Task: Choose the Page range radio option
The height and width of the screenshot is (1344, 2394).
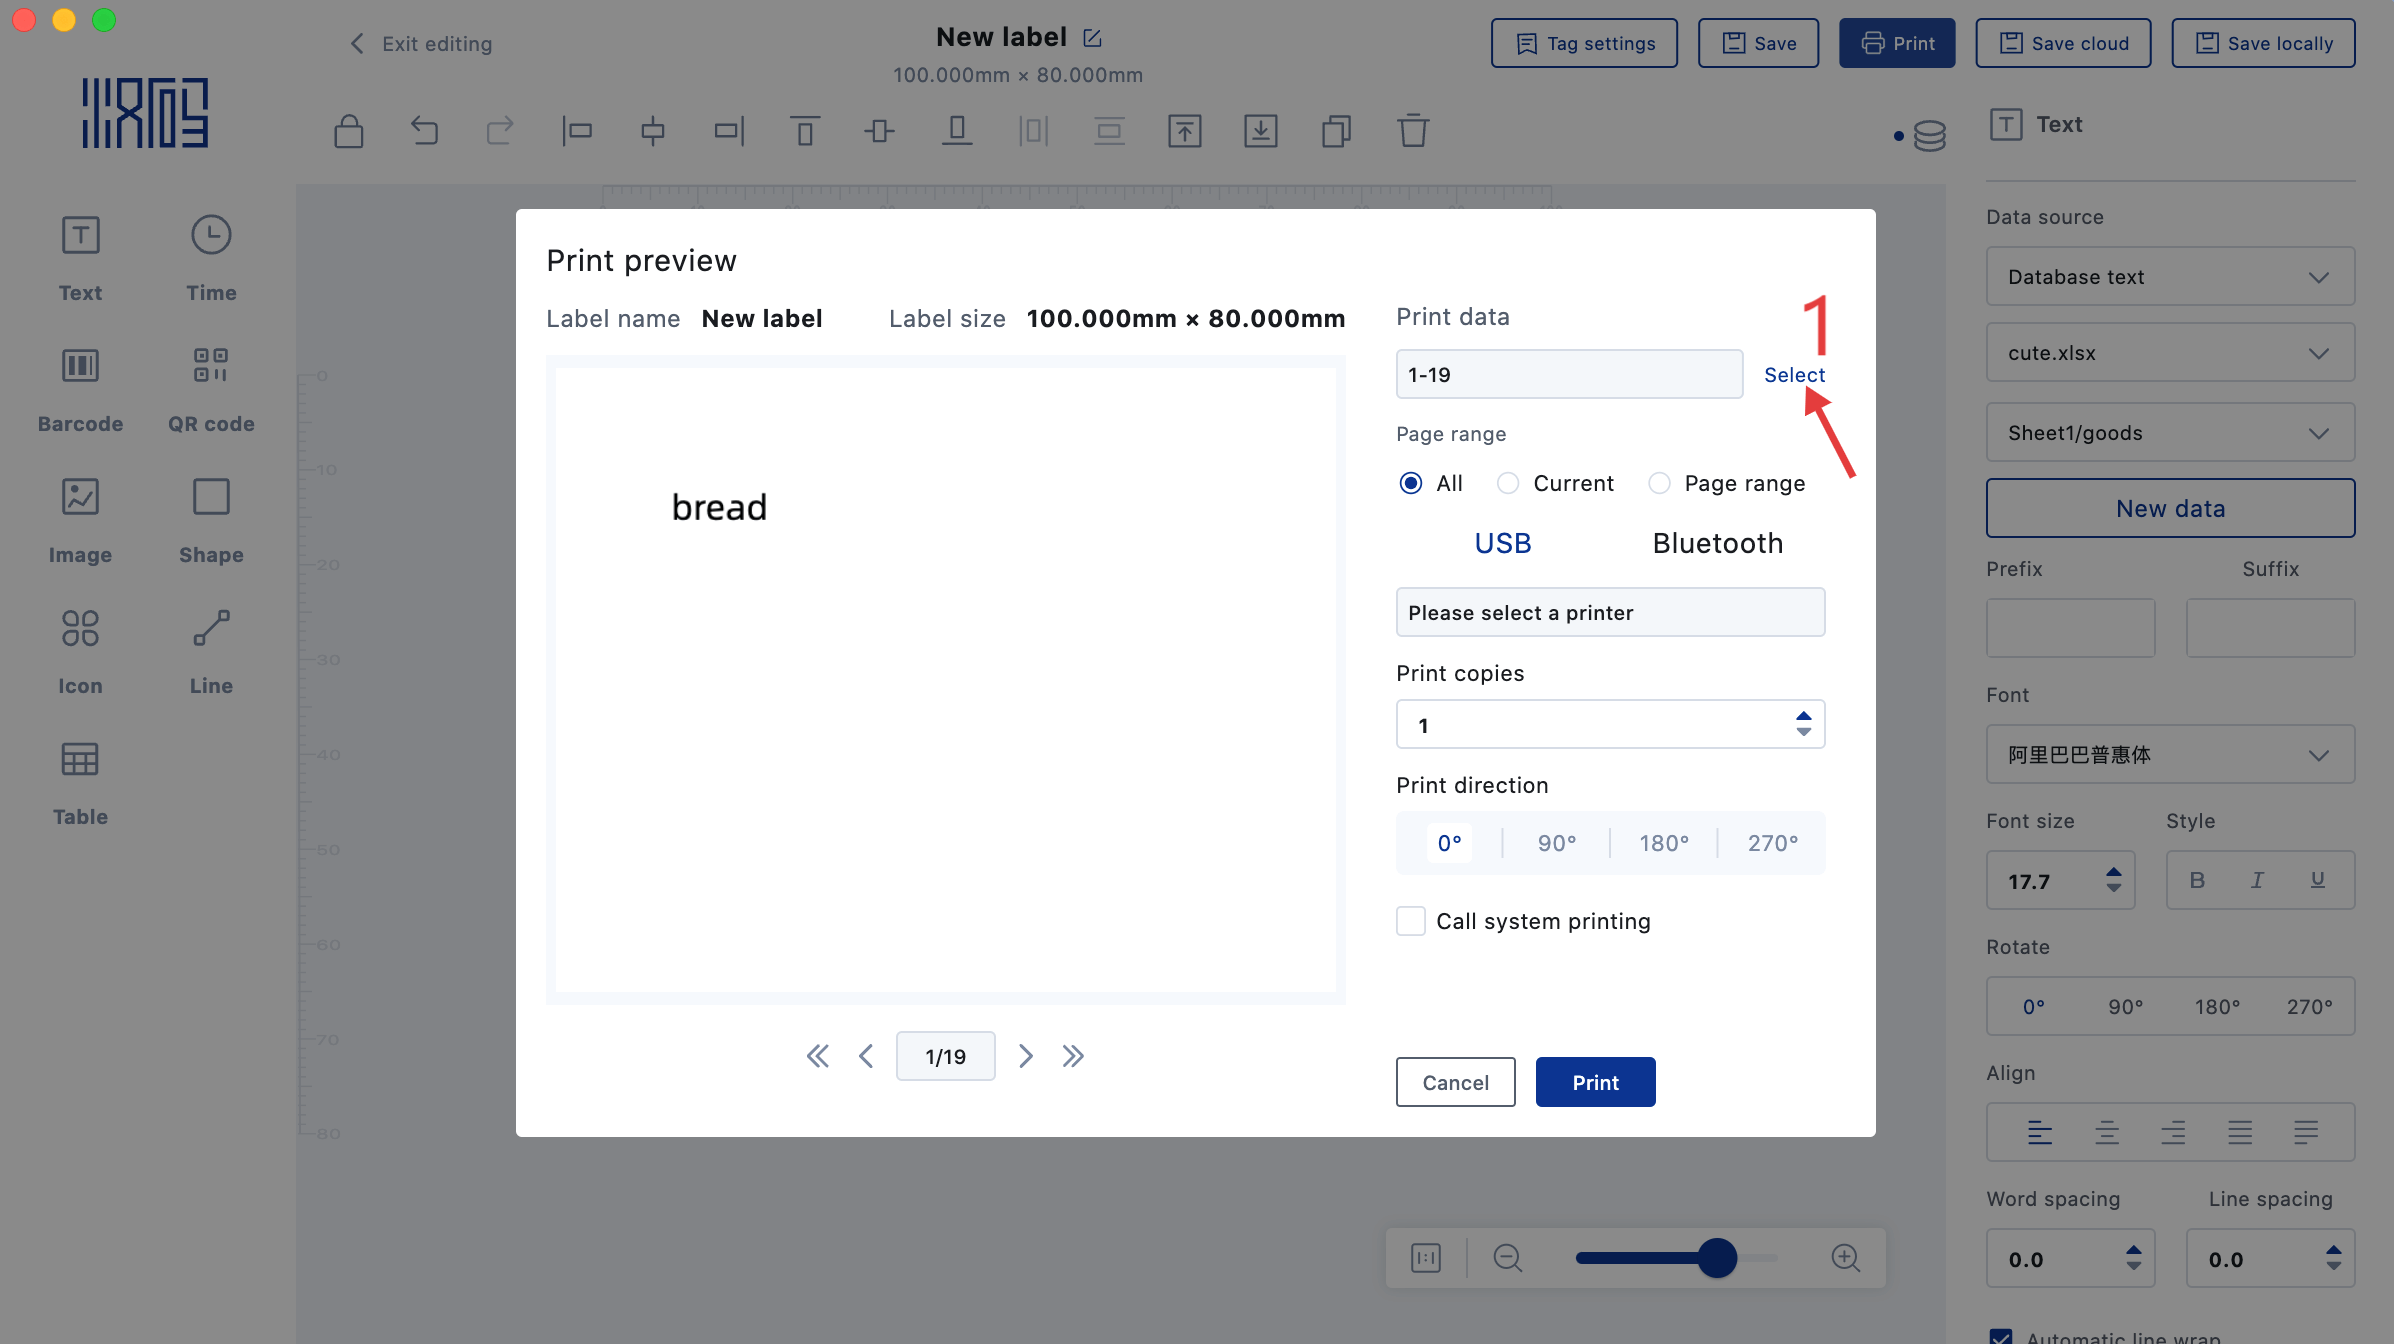Action: coord(1659,483)
